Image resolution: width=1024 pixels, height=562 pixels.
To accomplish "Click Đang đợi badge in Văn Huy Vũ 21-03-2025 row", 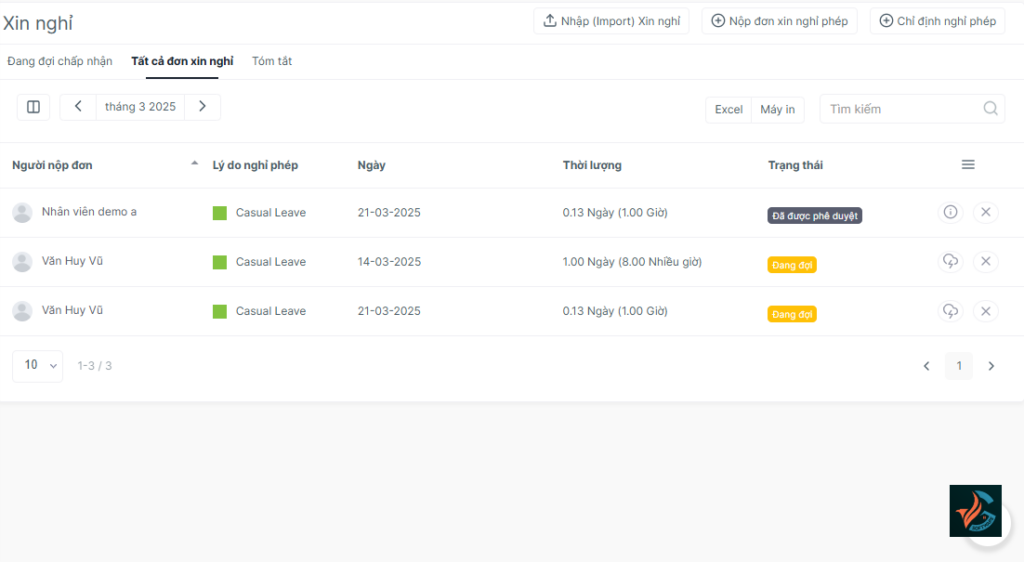I will 792,314.
